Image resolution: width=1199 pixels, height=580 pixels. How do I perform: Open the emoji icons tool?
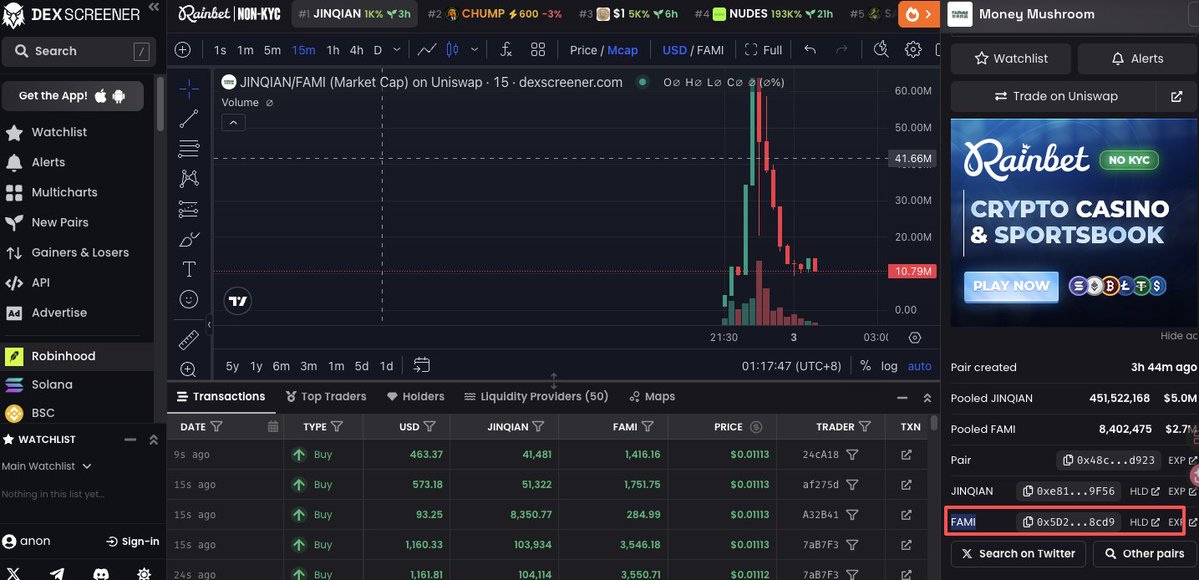(x=188, y=299)
